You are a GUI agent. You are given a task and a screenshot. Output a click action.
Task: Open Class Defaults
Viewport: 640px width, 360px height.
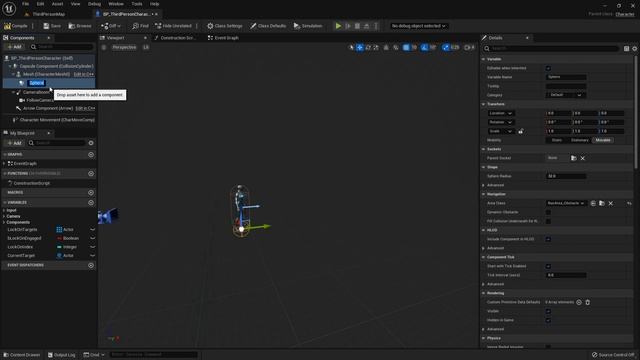point(268,26)
